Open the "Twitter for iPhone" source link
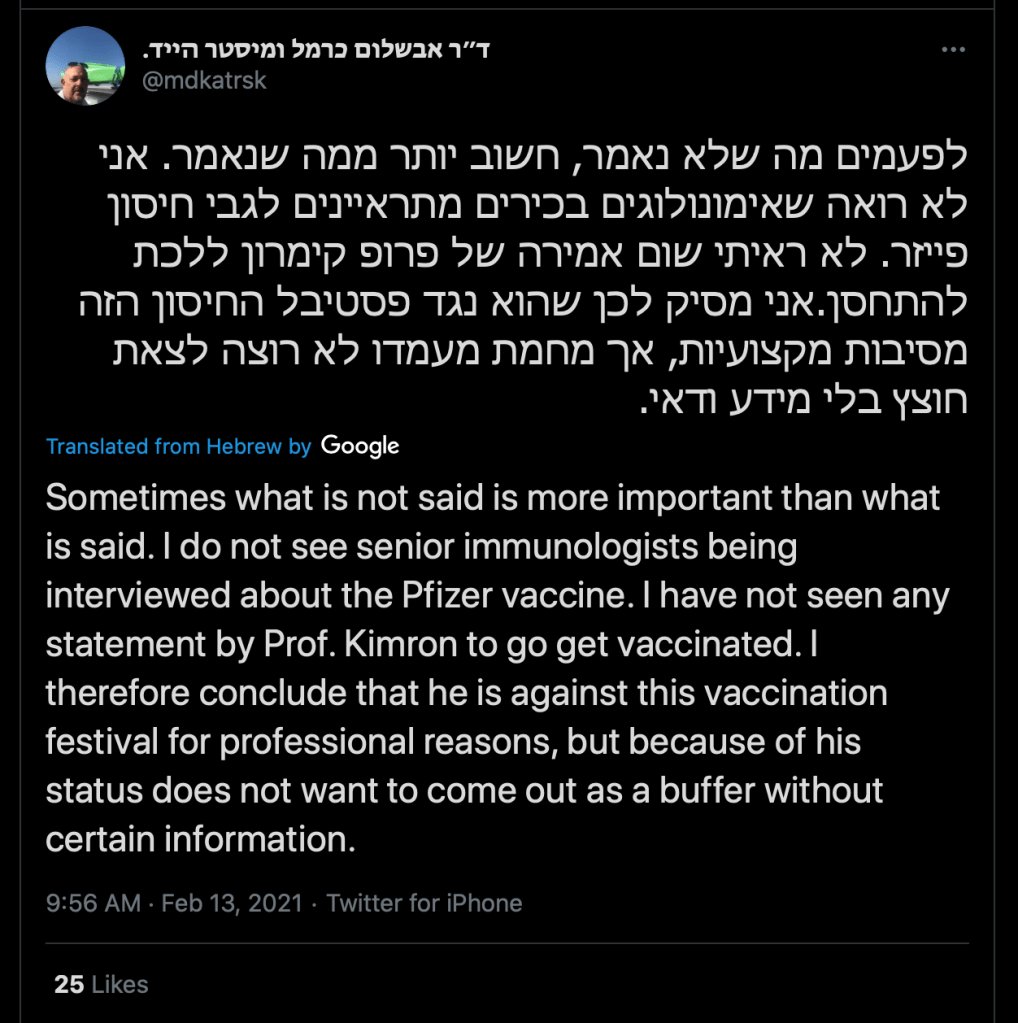The width and height of the screenshot is (1018, 1023). pos(424,903)
